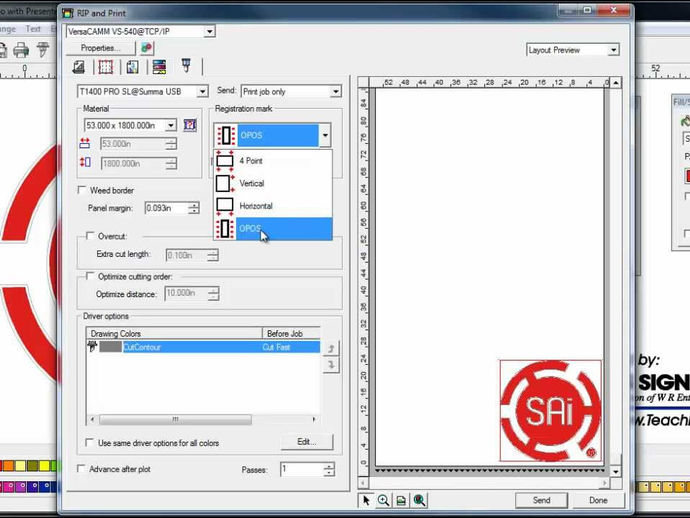Click the Drawing Colors column header
The width and height of the screenshot is (690, 518).
click(174, 333)
